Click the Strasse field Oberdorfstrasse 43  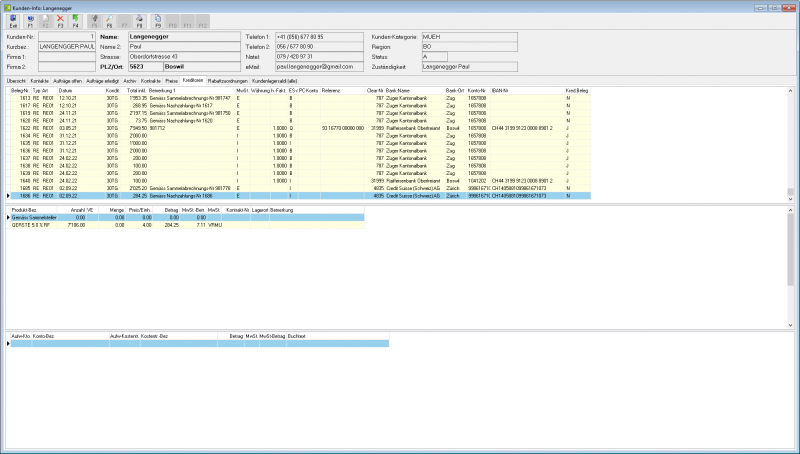point(184,57)
